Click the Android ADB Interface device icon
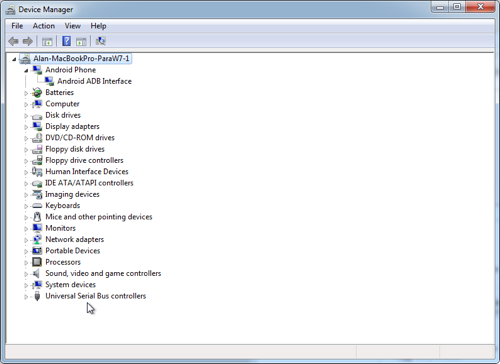500x364 pixels. tap(49, 81)
